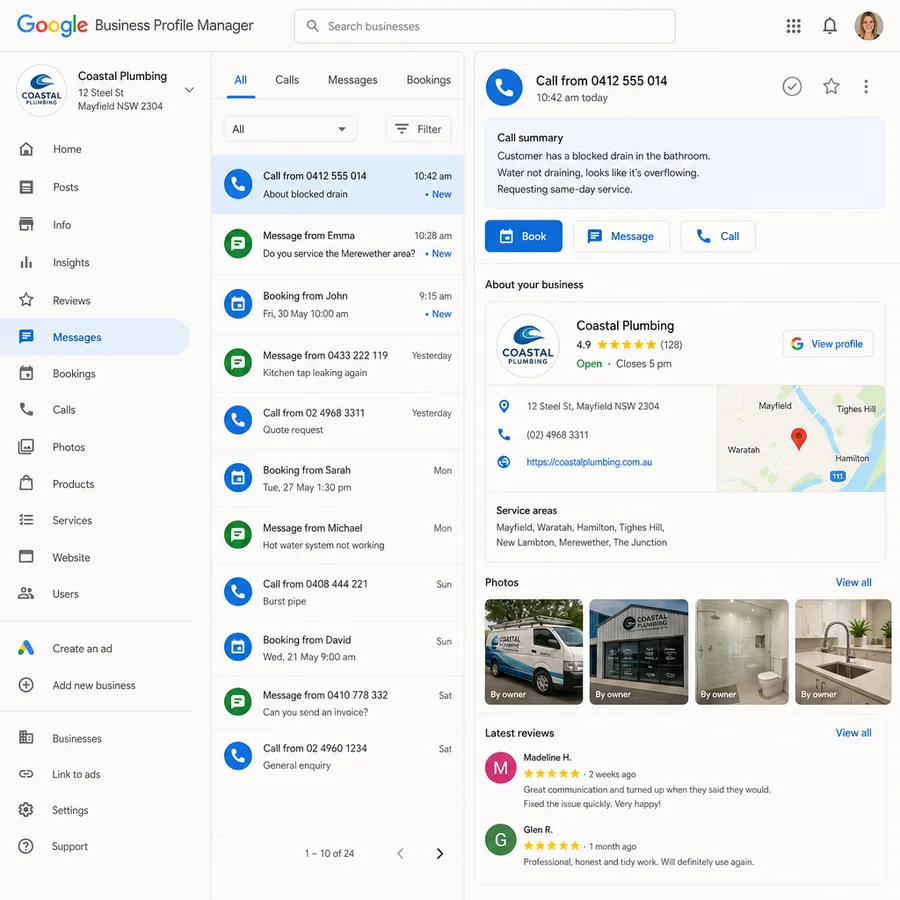This screenshot has height=900, width=900.
Task: Open Call from 02 4960 1234 entry
Action: click(x=338, y=757)
